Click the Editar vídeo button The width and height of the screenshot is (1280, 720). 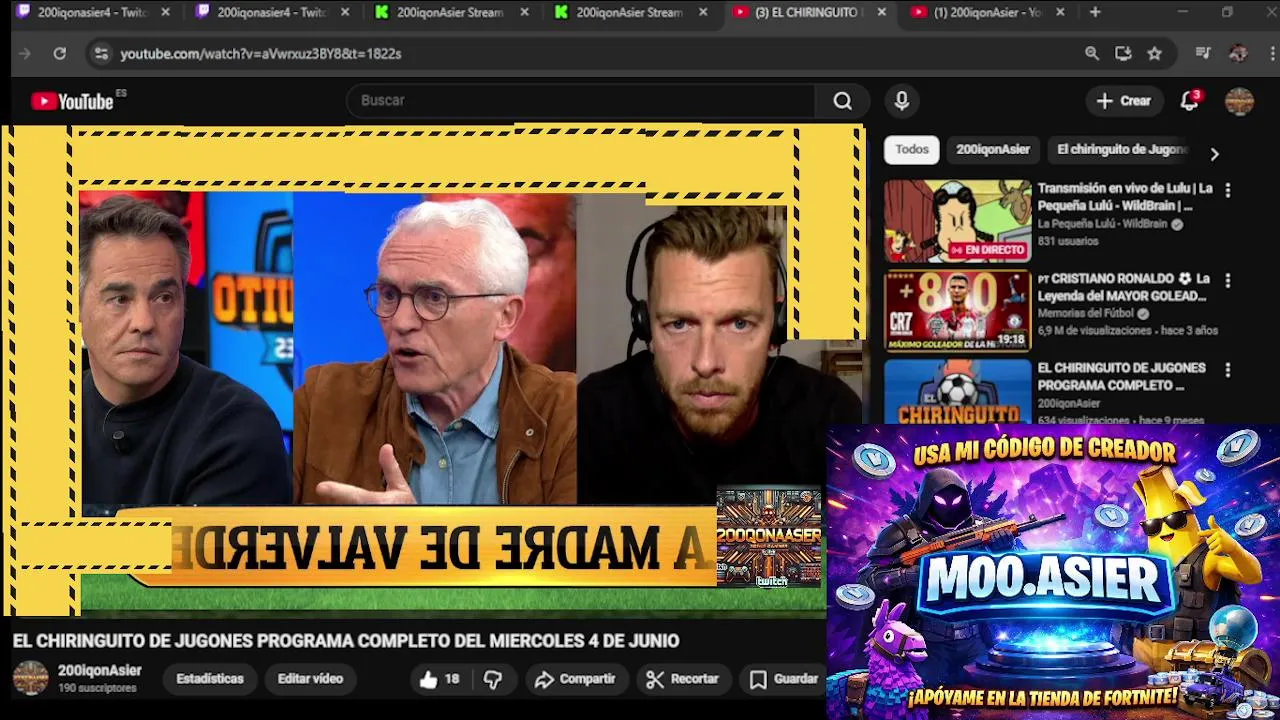pyautogui.click(x=310, y=678)
